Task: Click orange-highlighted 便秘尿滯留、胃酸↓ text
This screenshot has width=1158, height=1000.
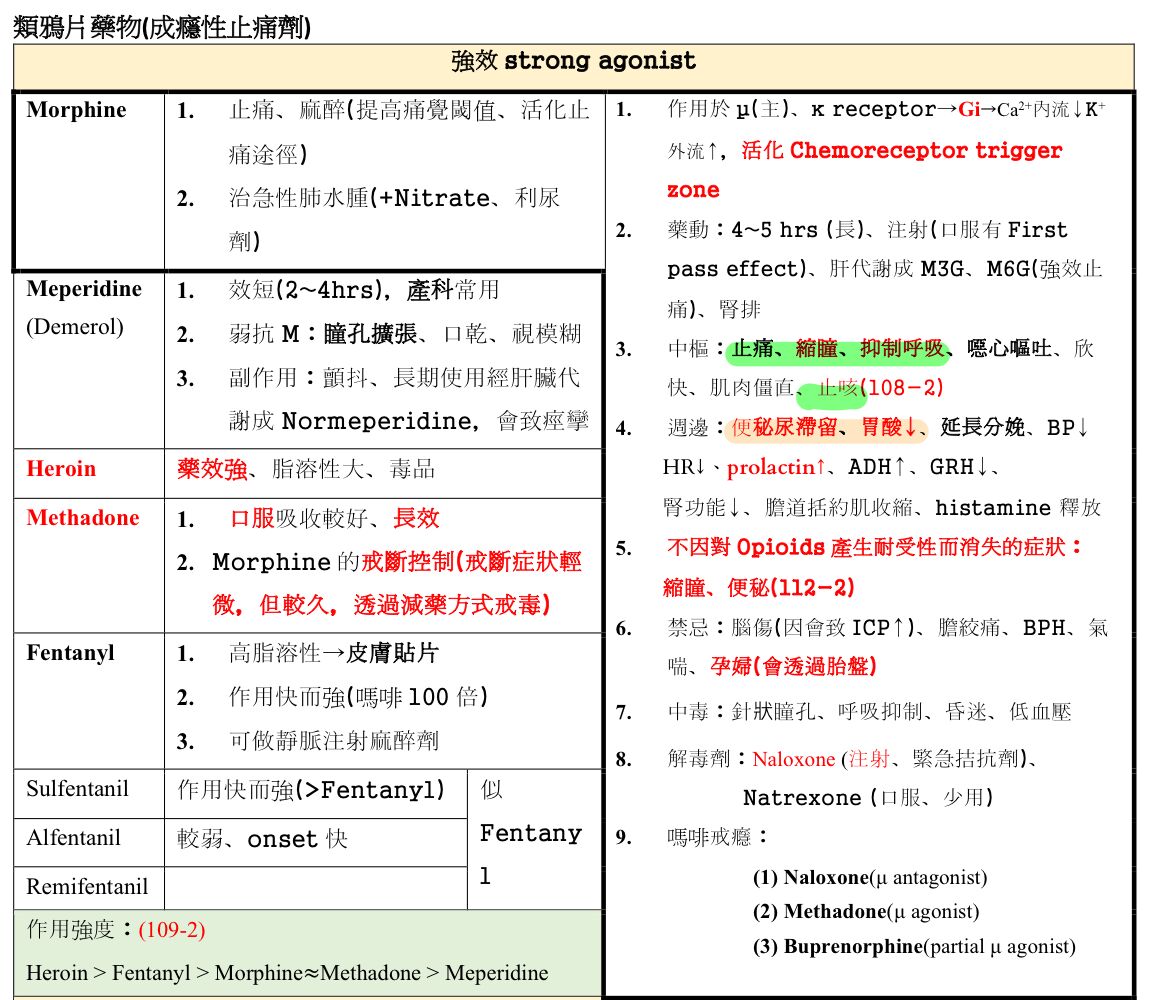Action: tap(829, 428)
